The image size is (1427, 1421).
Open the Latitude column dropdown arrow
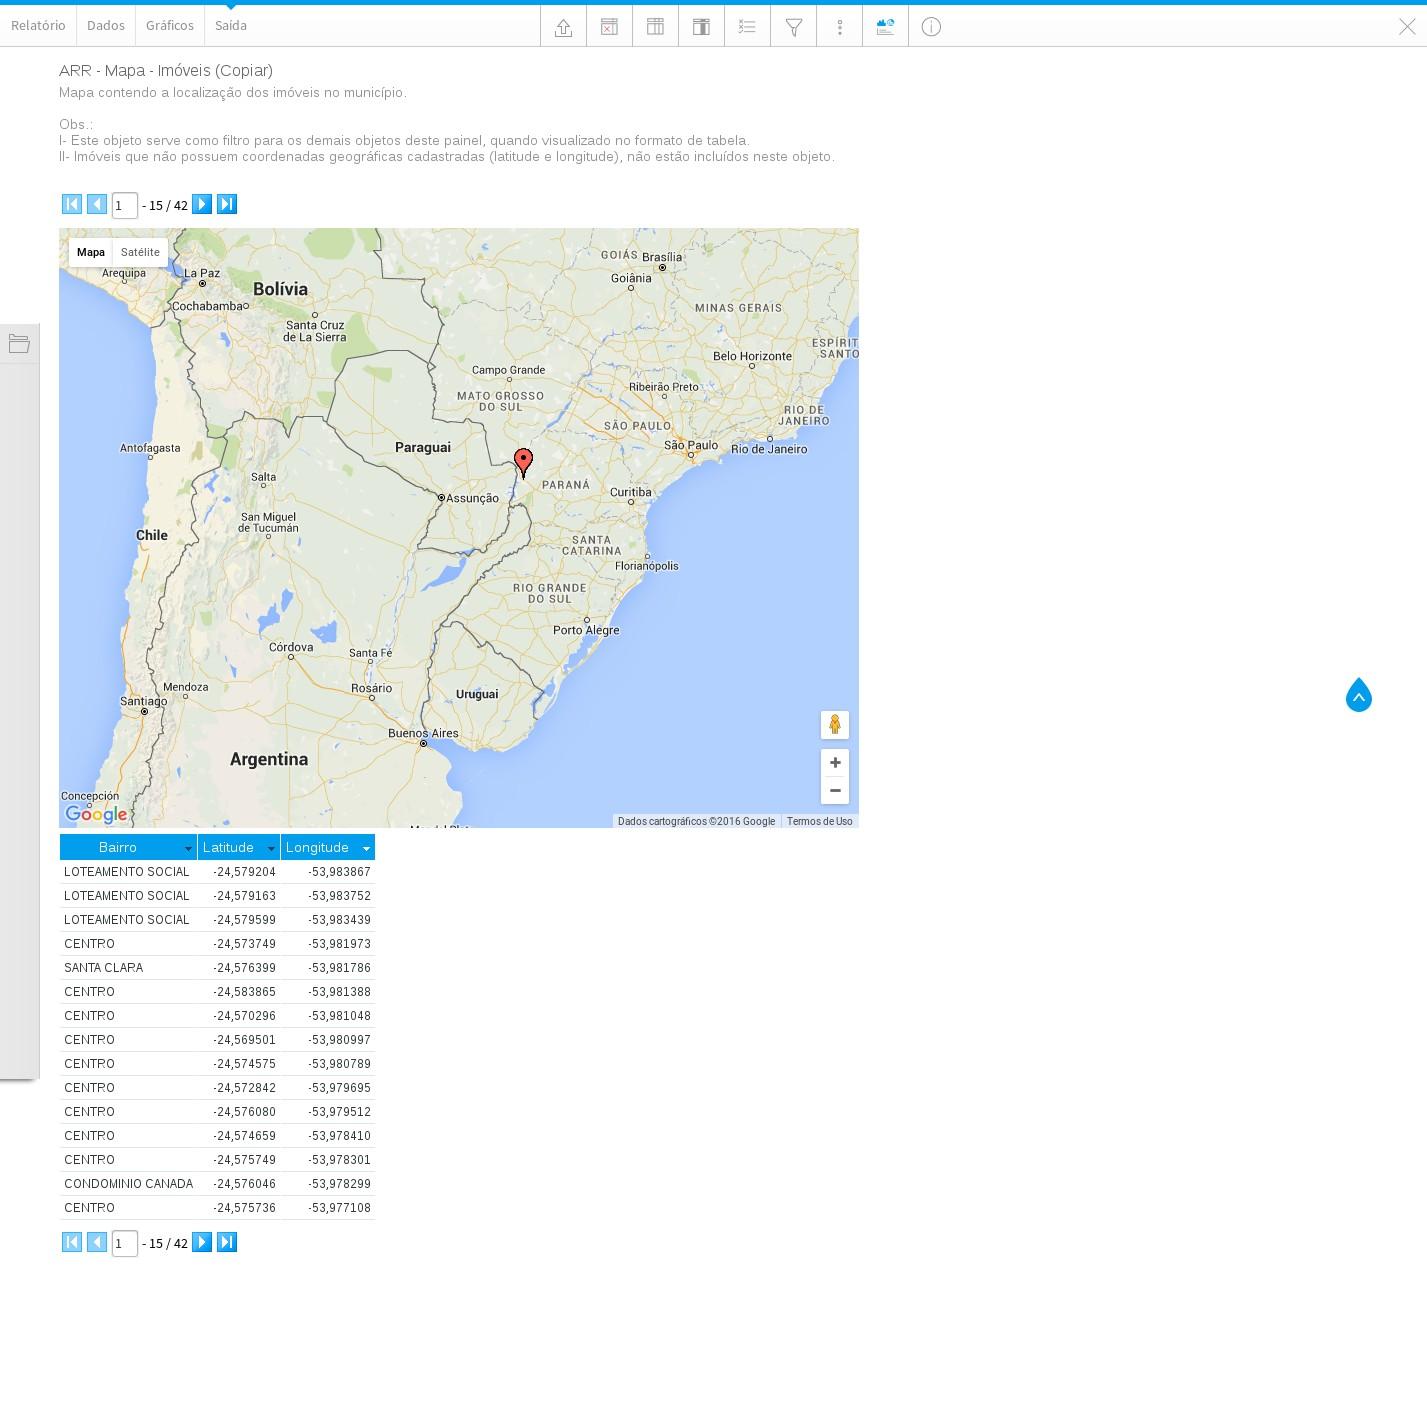click(271, 848)
